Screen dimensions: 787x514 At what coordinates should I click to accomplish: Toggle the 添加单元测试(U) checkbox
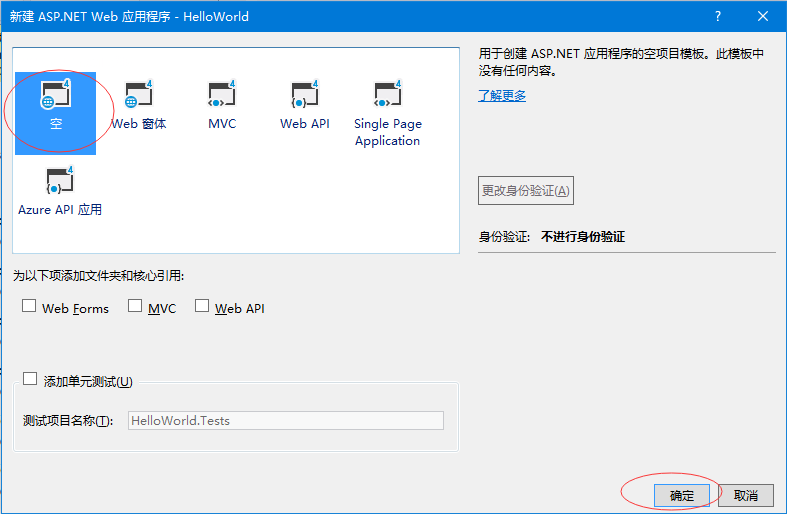tap(30, 379)
